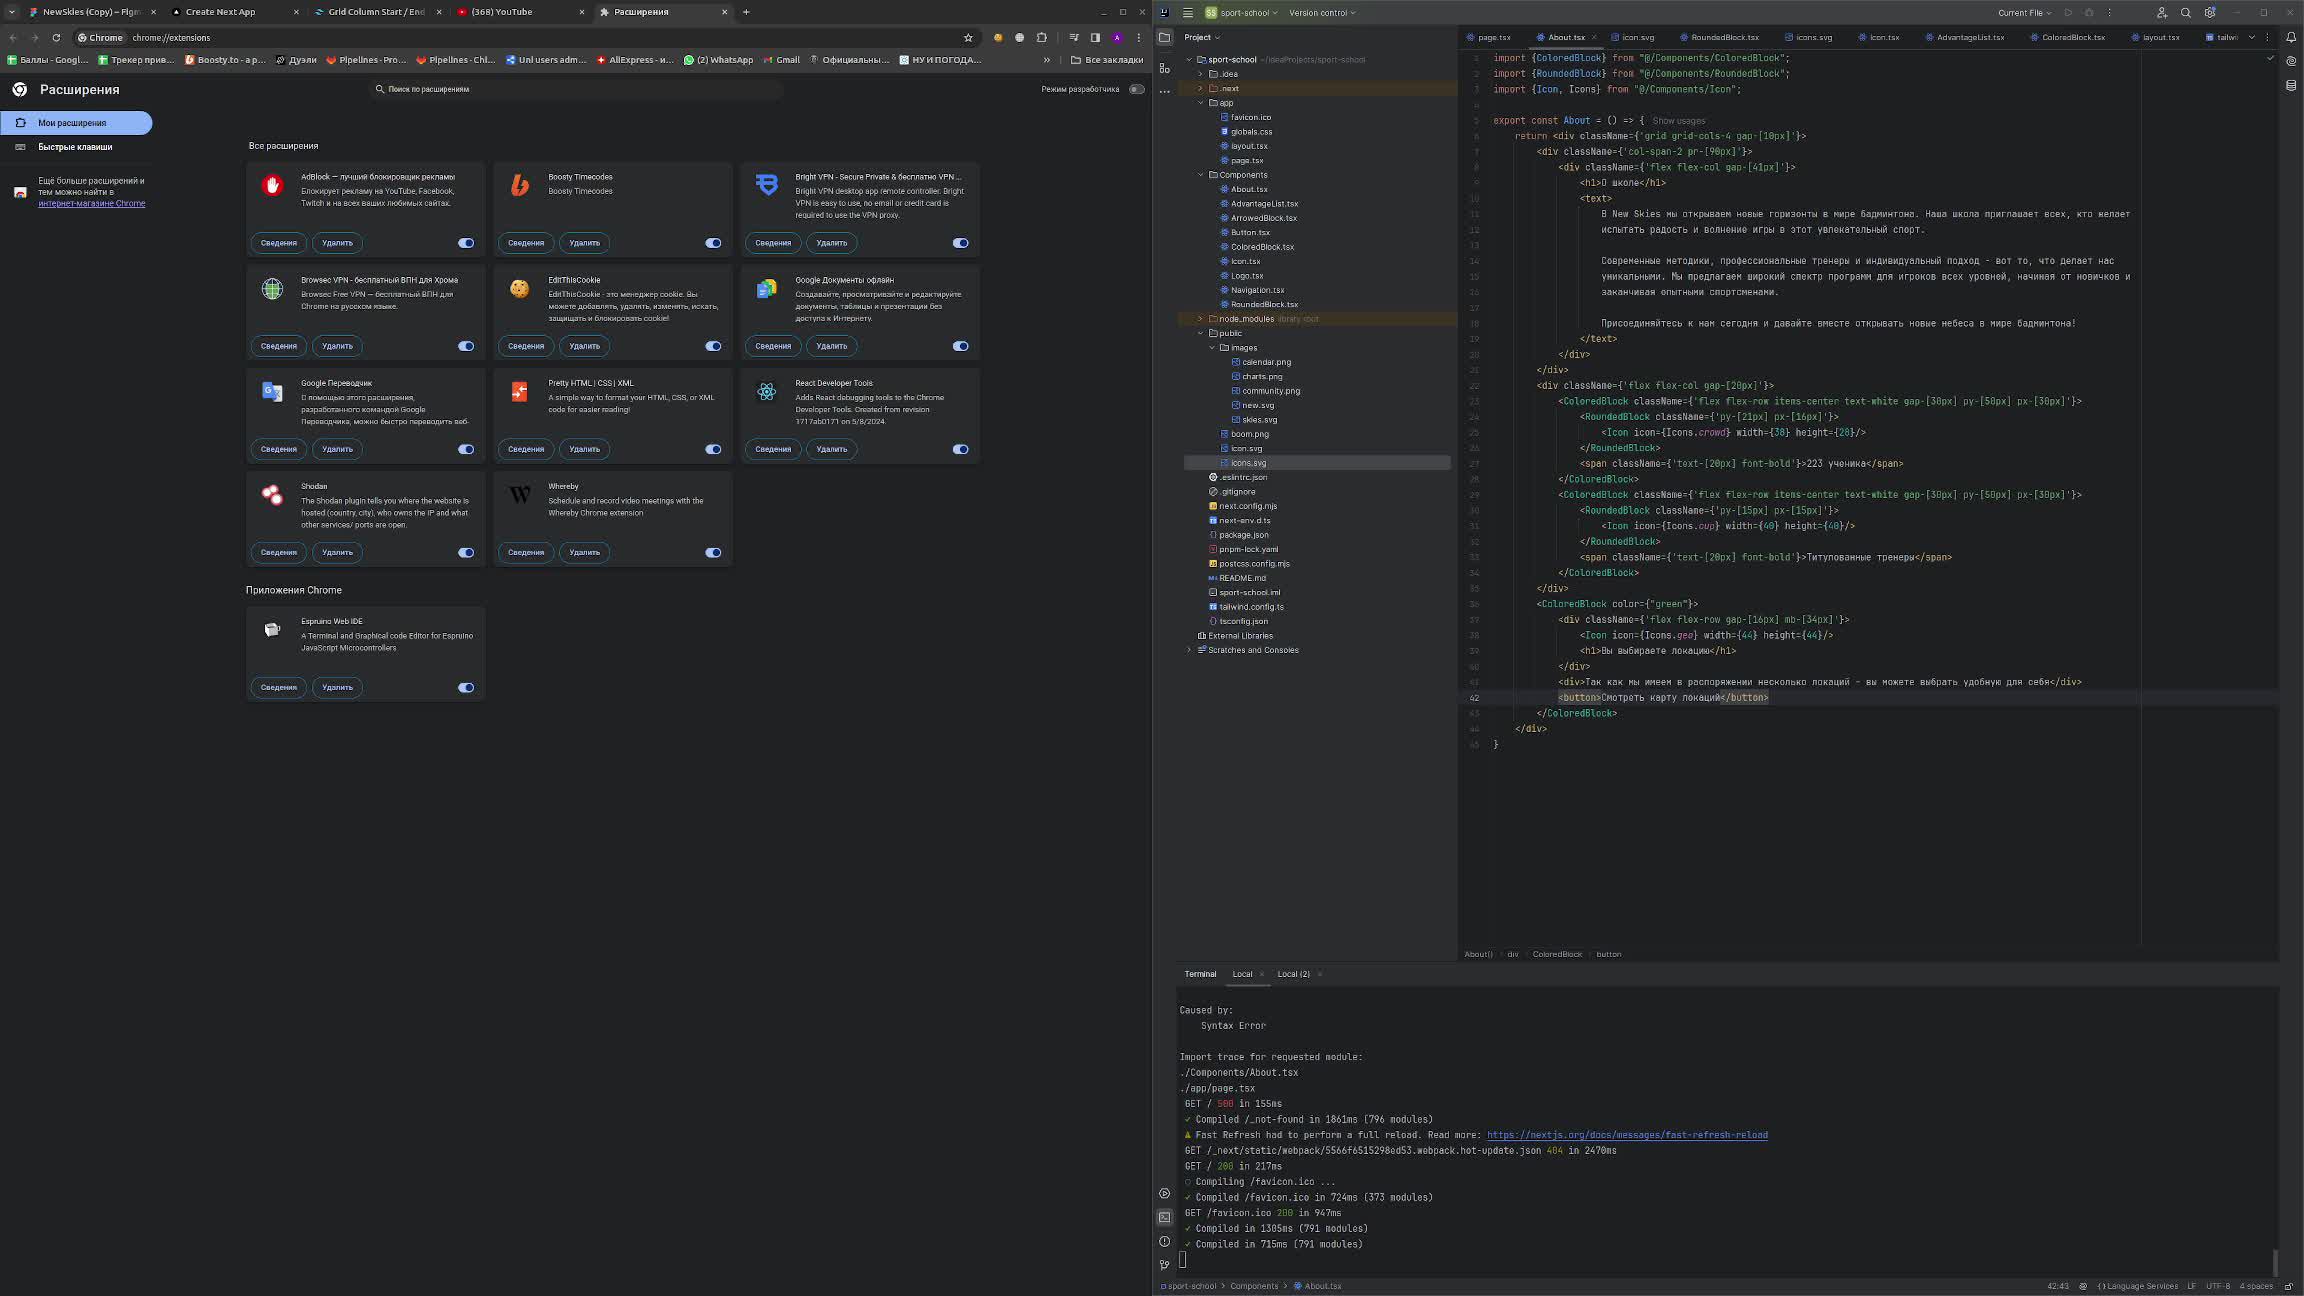Enable developer mode switch

point(1136,89)
